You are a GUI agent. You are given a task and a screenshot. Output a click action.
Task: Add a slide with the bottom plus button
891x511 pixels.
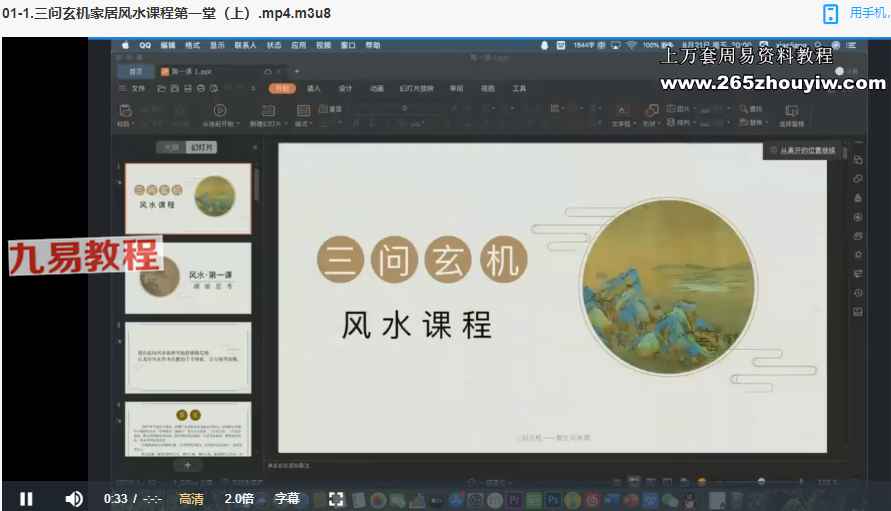coord(188,465)
